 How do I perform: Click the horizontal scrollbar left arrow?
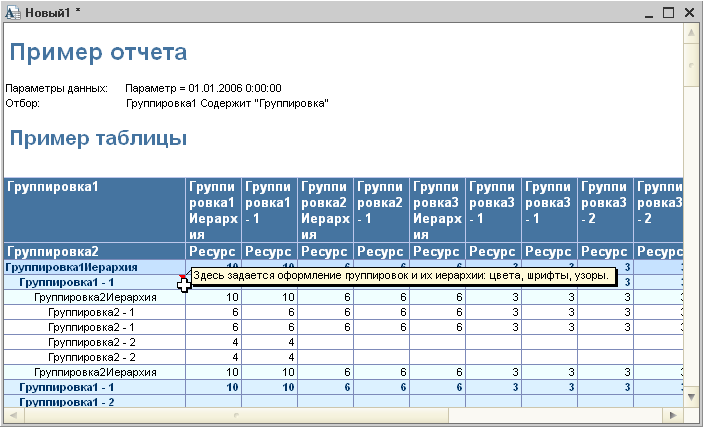[13, 415]
